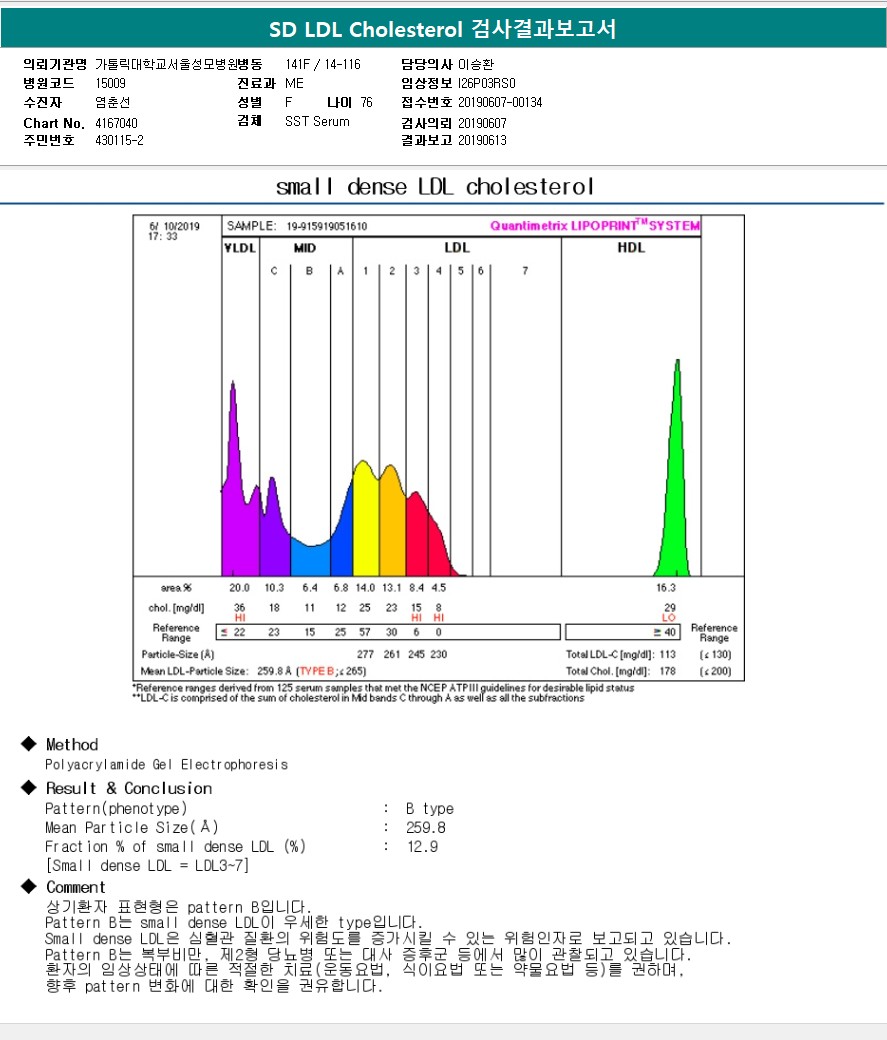
Task: Click the ward value '141F / 14-116'
Action: click(x=323, y=64)
